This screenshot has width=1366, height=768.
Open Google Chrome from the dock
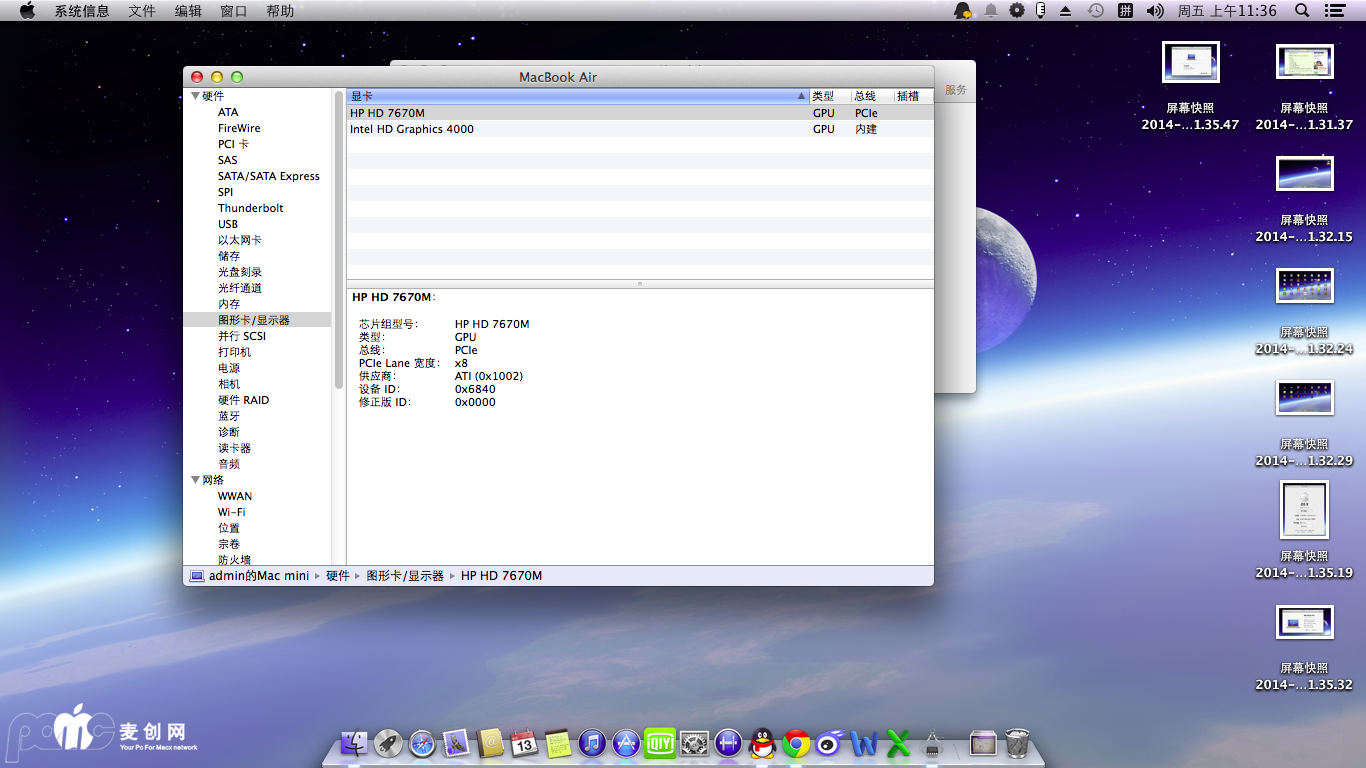point(797,743)
